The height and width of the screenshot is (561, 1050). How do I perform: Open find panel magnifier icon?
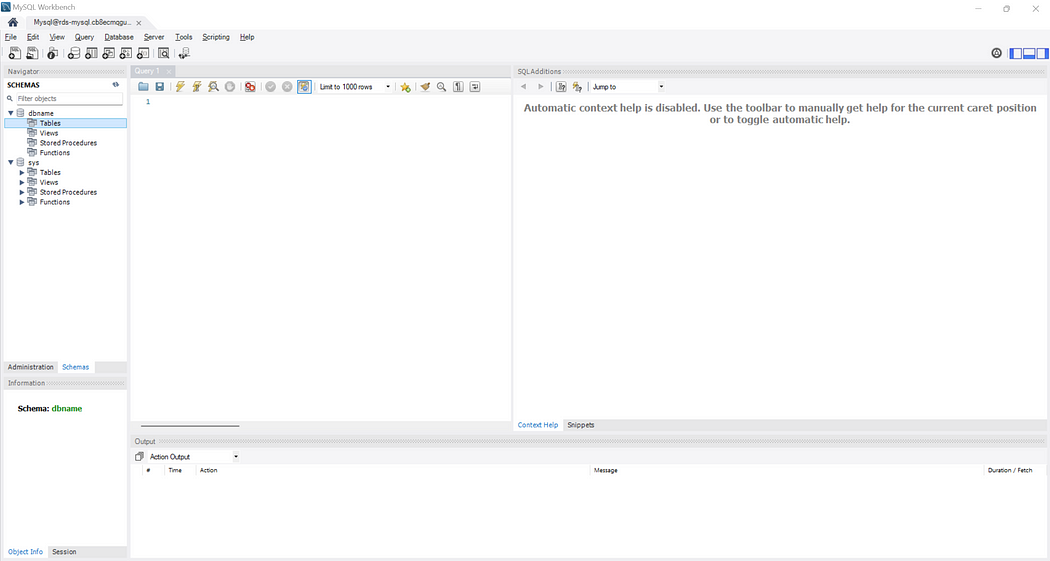click(441, 87)
